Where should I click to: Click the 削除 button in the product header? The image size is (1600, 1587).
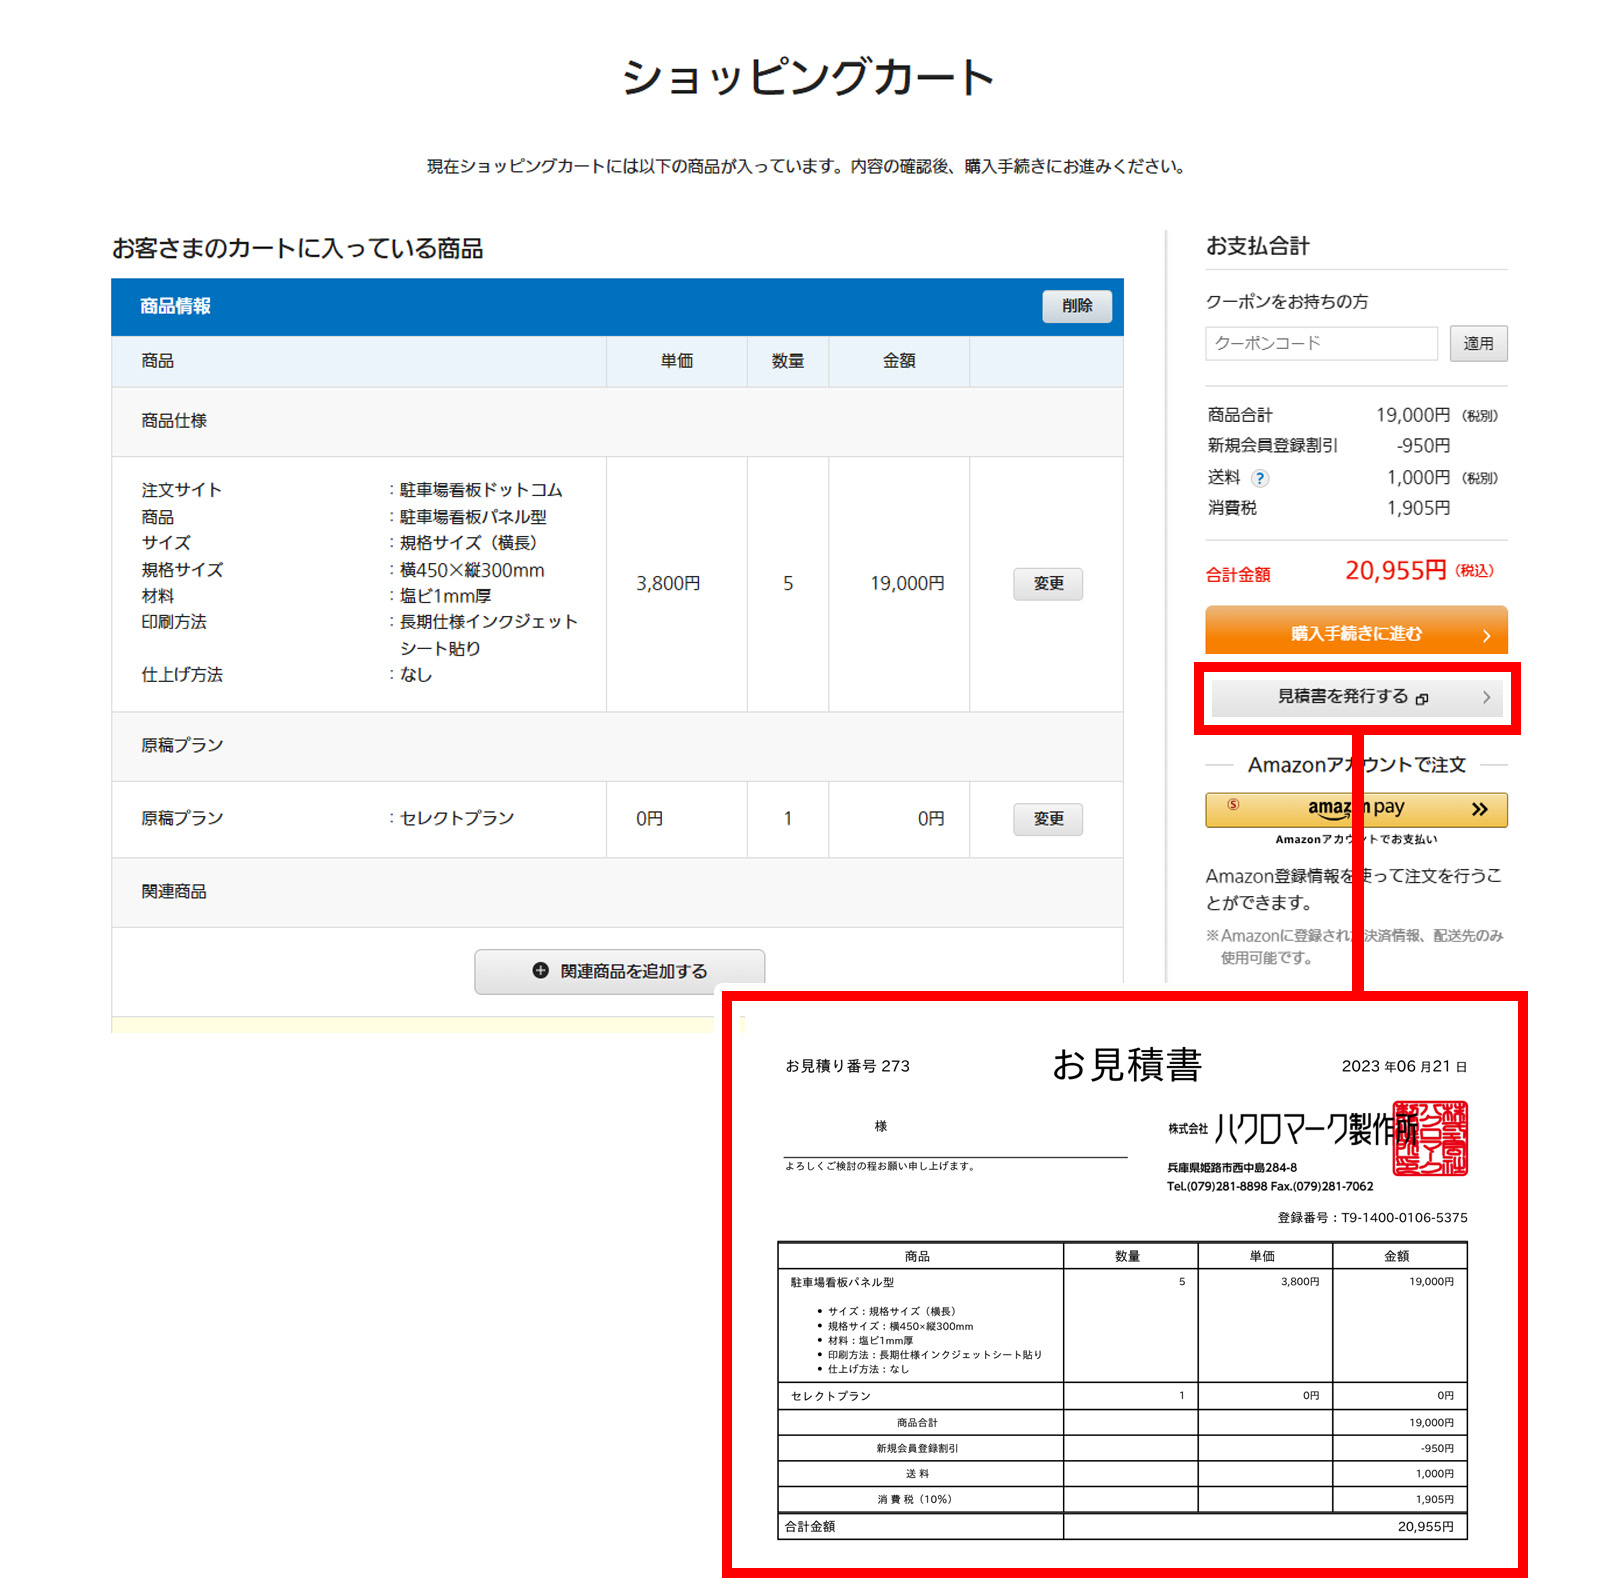tap(1077, 306)
